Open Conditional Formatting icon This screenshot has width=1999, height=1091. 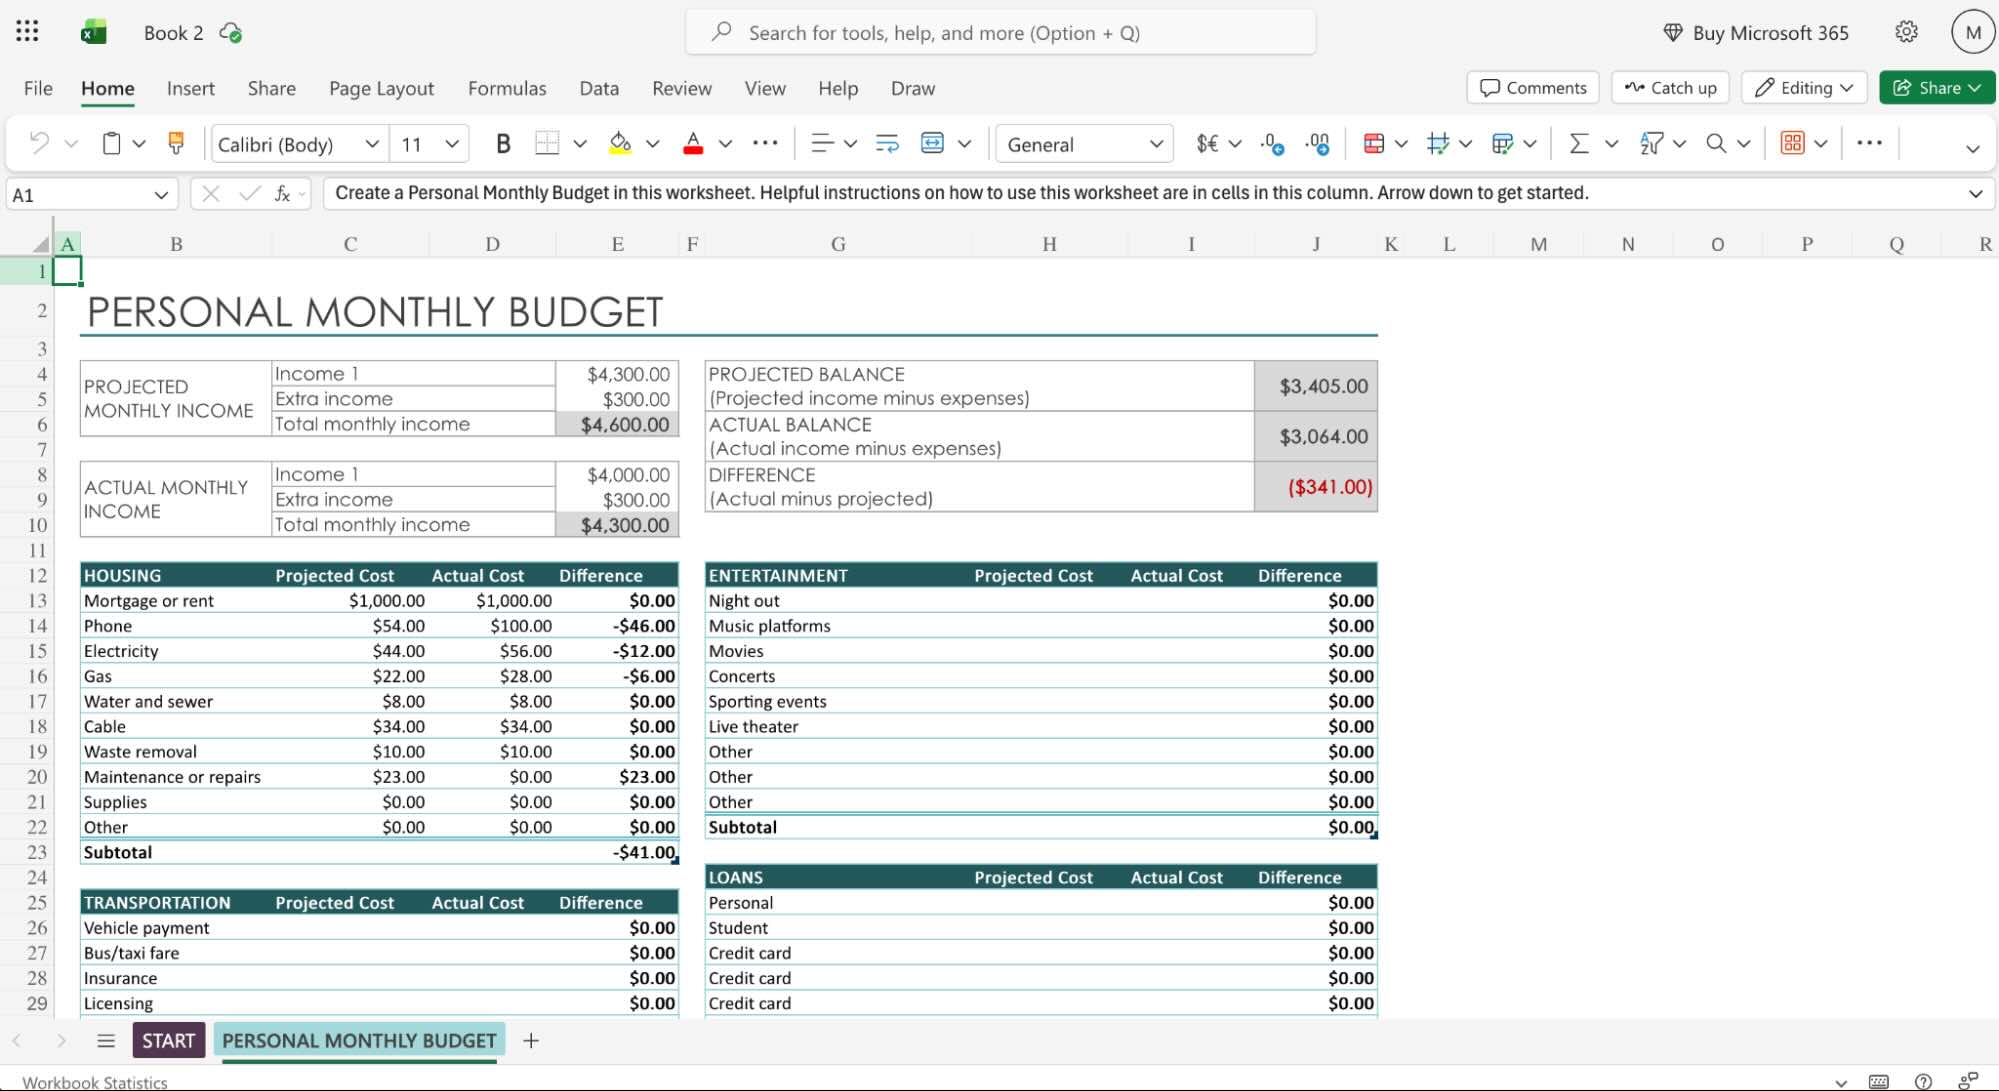click(x=1374, y=143)
